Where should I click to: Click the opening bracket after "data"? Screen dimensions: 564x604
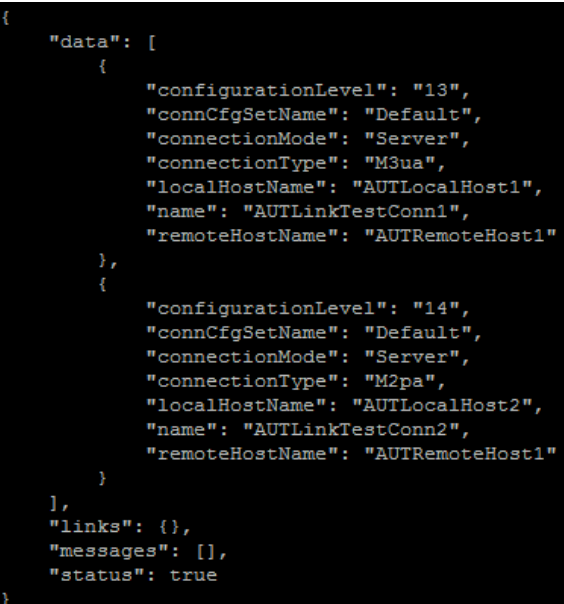point(152,42)
